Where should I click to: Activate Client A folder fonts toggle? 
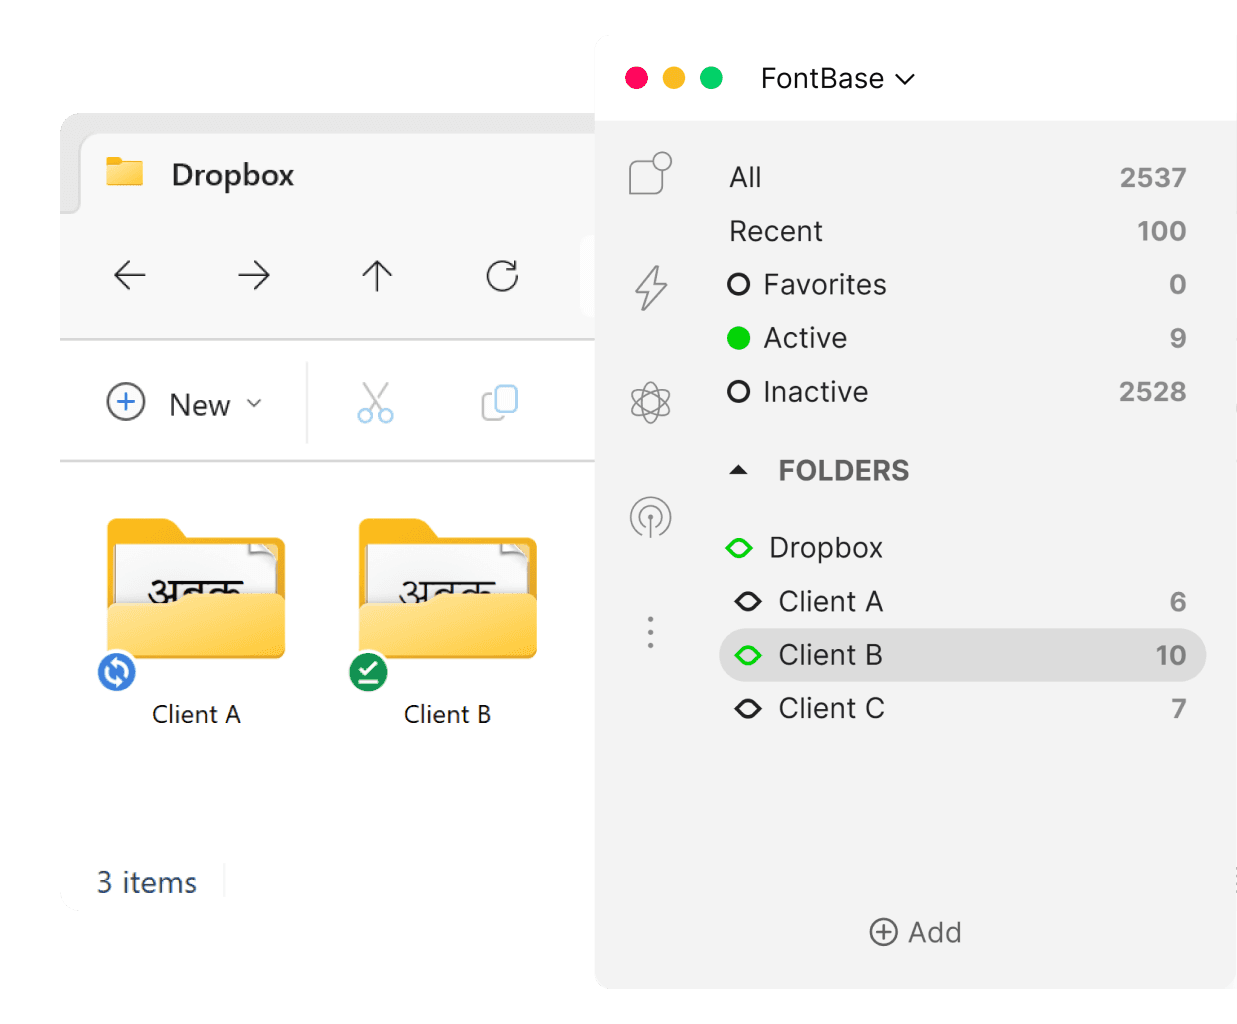coord(748,601)
